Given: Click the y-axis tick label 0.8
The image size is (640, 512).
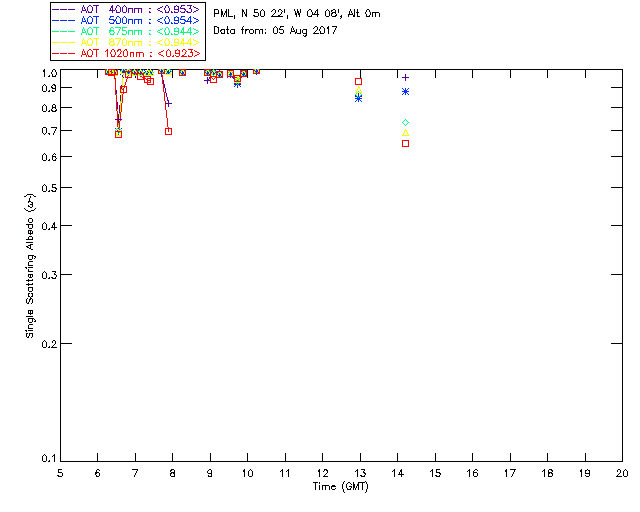Looking at the screenshot, I should click(x=49, y=108).
